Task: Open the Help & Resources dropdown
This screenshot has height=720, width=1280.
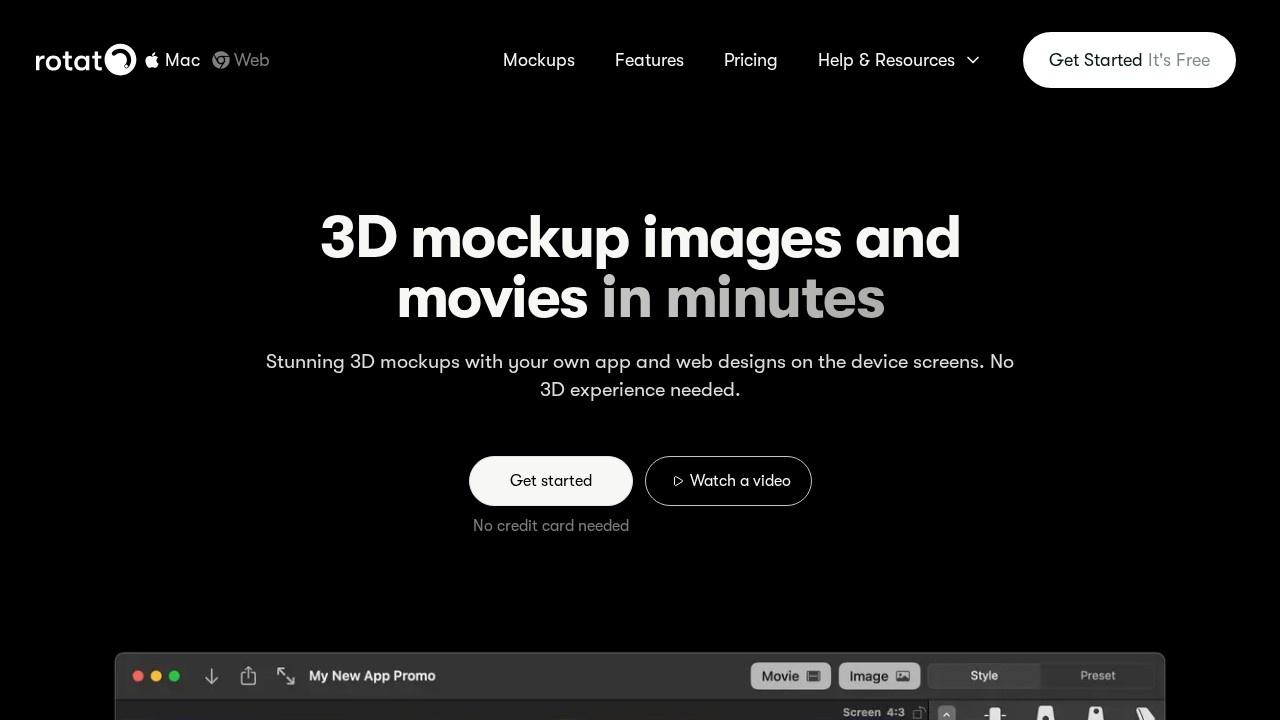Action: 897,60
